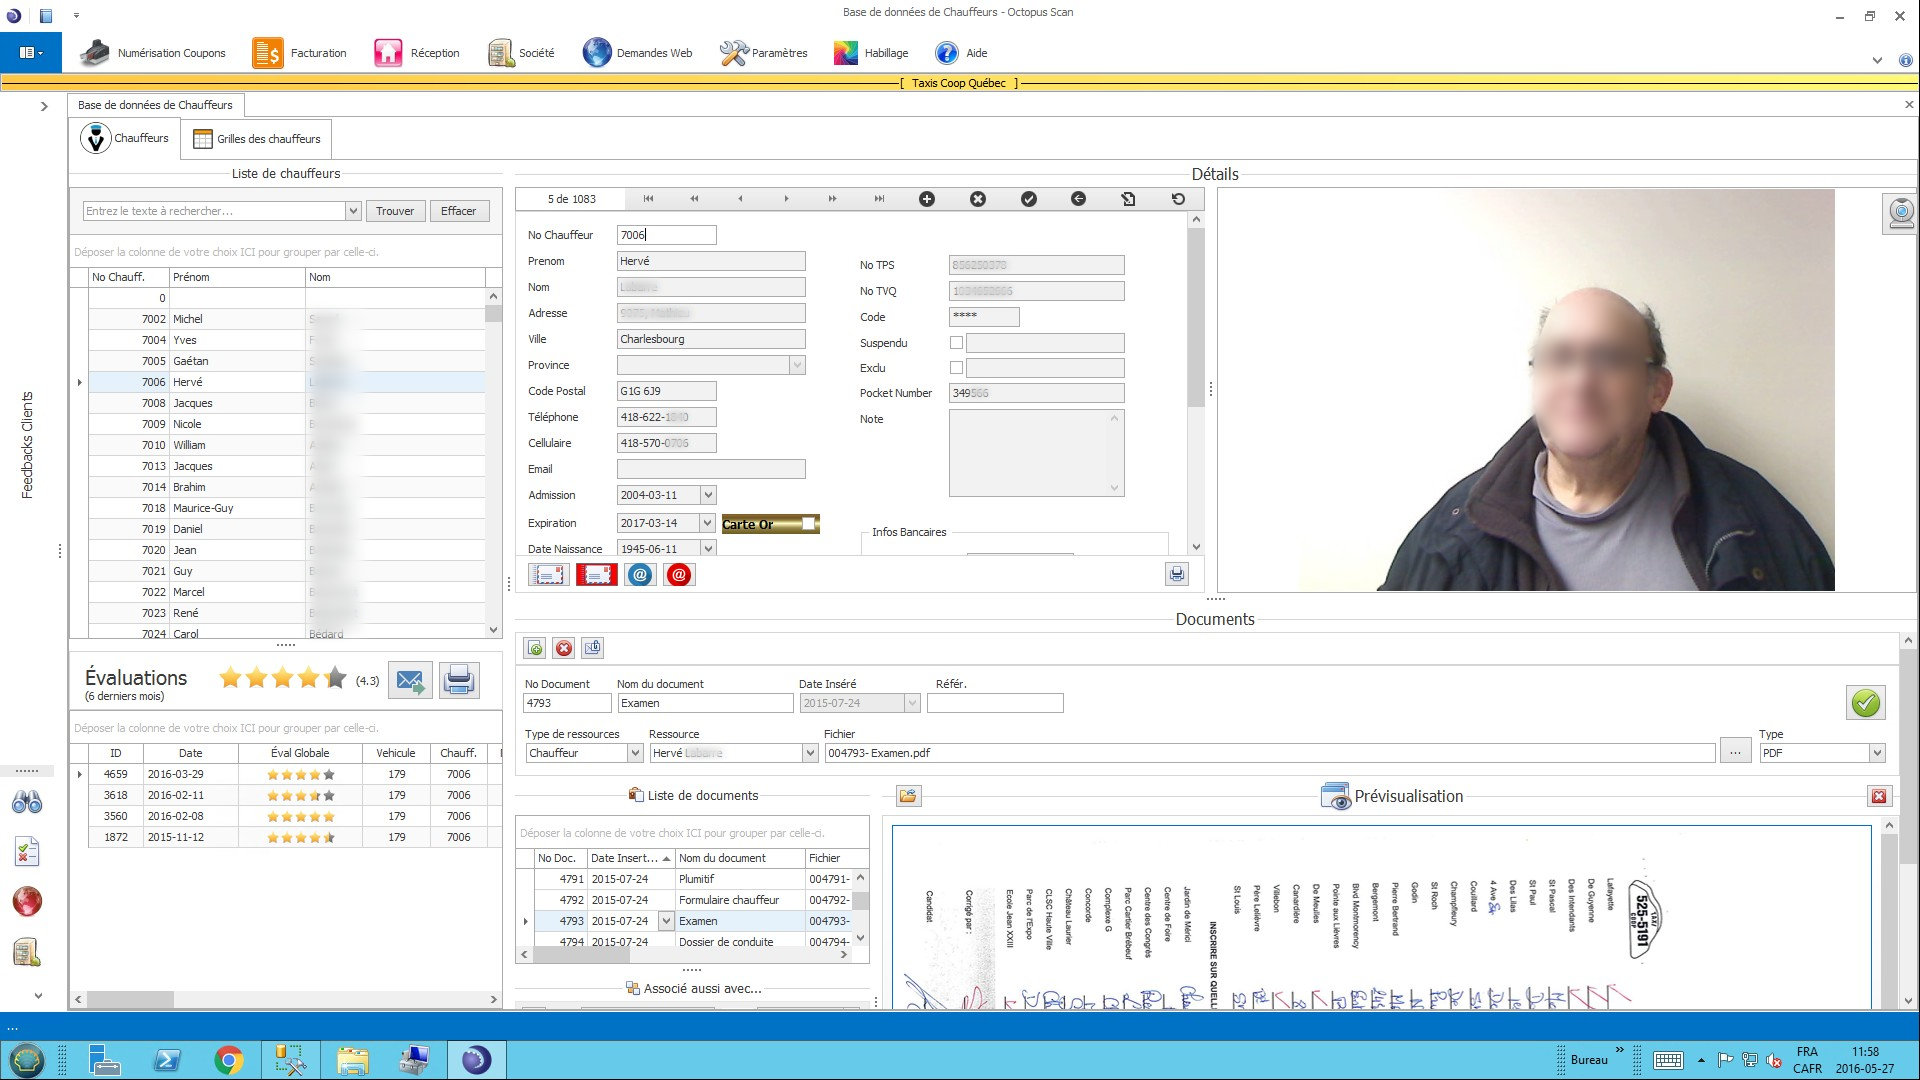
Task: Click the binoculars icon in left sidebar
Action: point(27,802)
